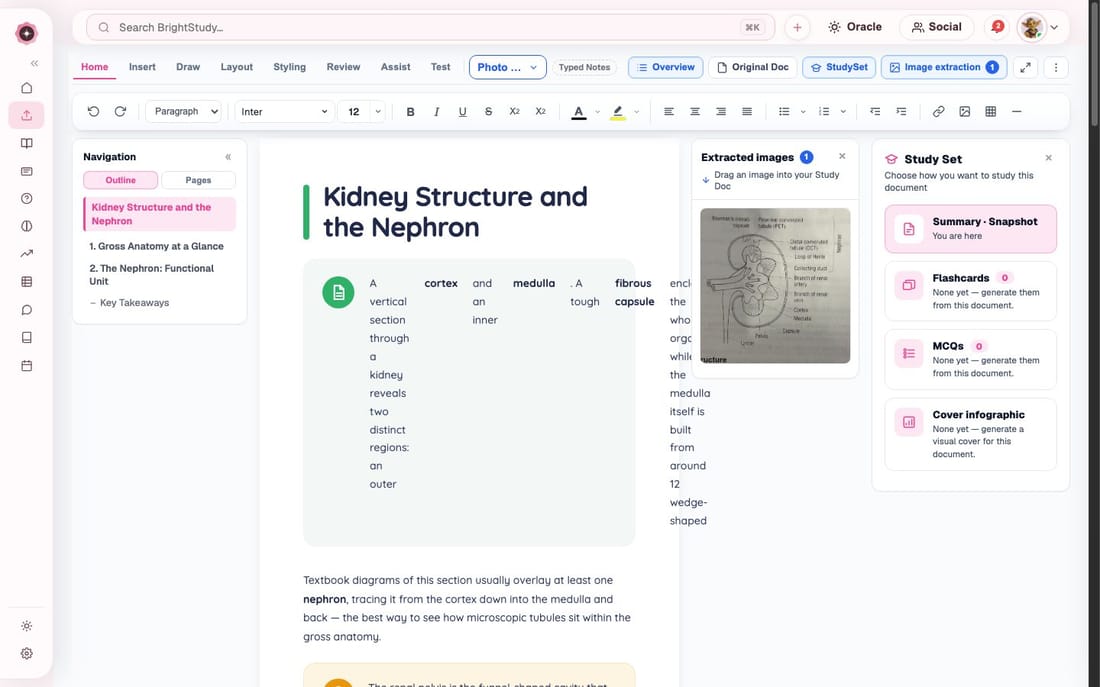Insert a numbered list
1100x687 pixels.
[824, 112]
